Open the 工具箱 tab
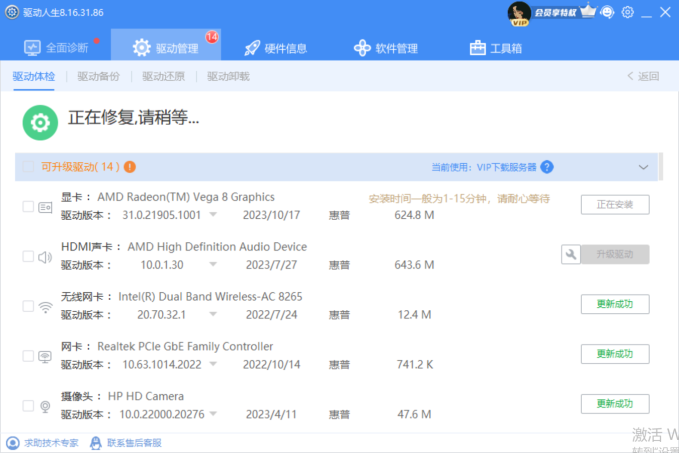Screen dimensions: 679x453 (496, 48)
